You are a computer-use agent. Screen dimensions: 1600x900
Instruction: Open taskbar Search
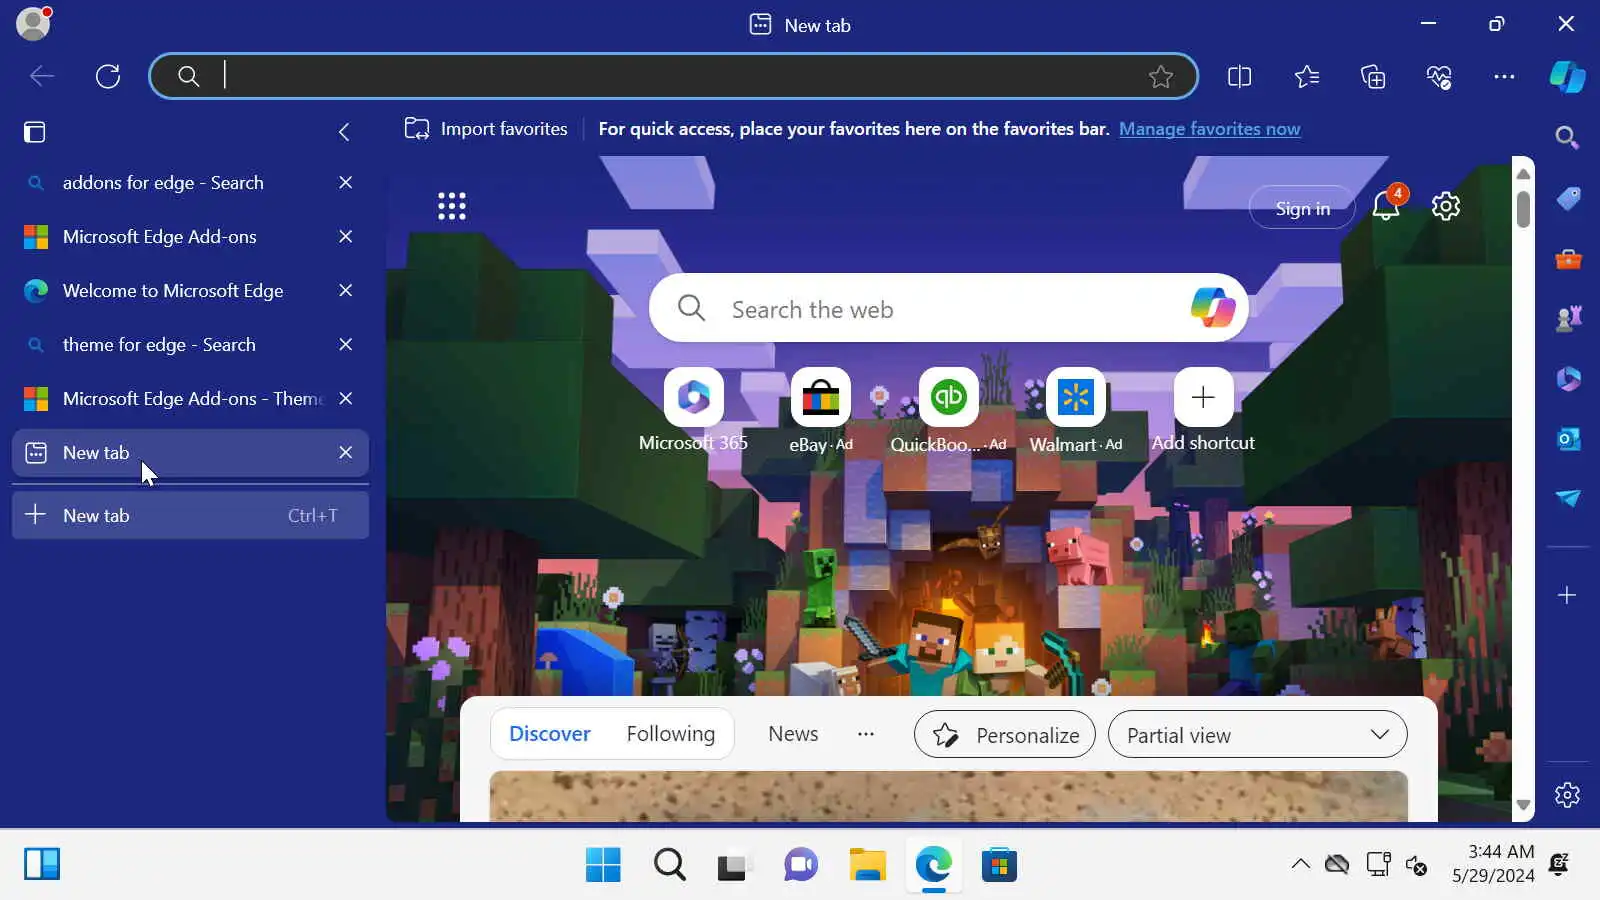pyautogui.click(x=669, y=865)
